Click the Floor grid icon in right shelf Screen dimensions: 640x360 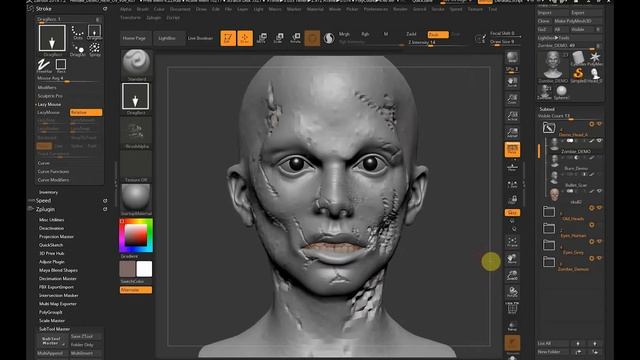pos(512,167)
